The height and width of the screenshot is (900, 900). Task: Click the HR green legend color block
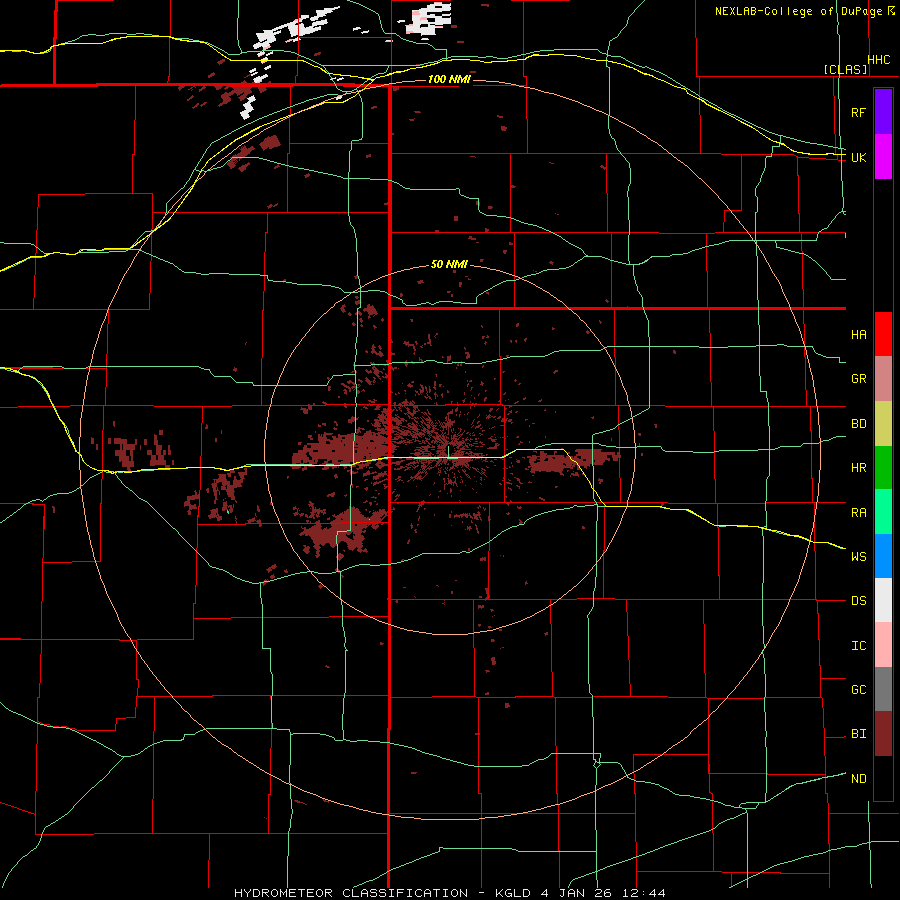[x=883, y=468]
